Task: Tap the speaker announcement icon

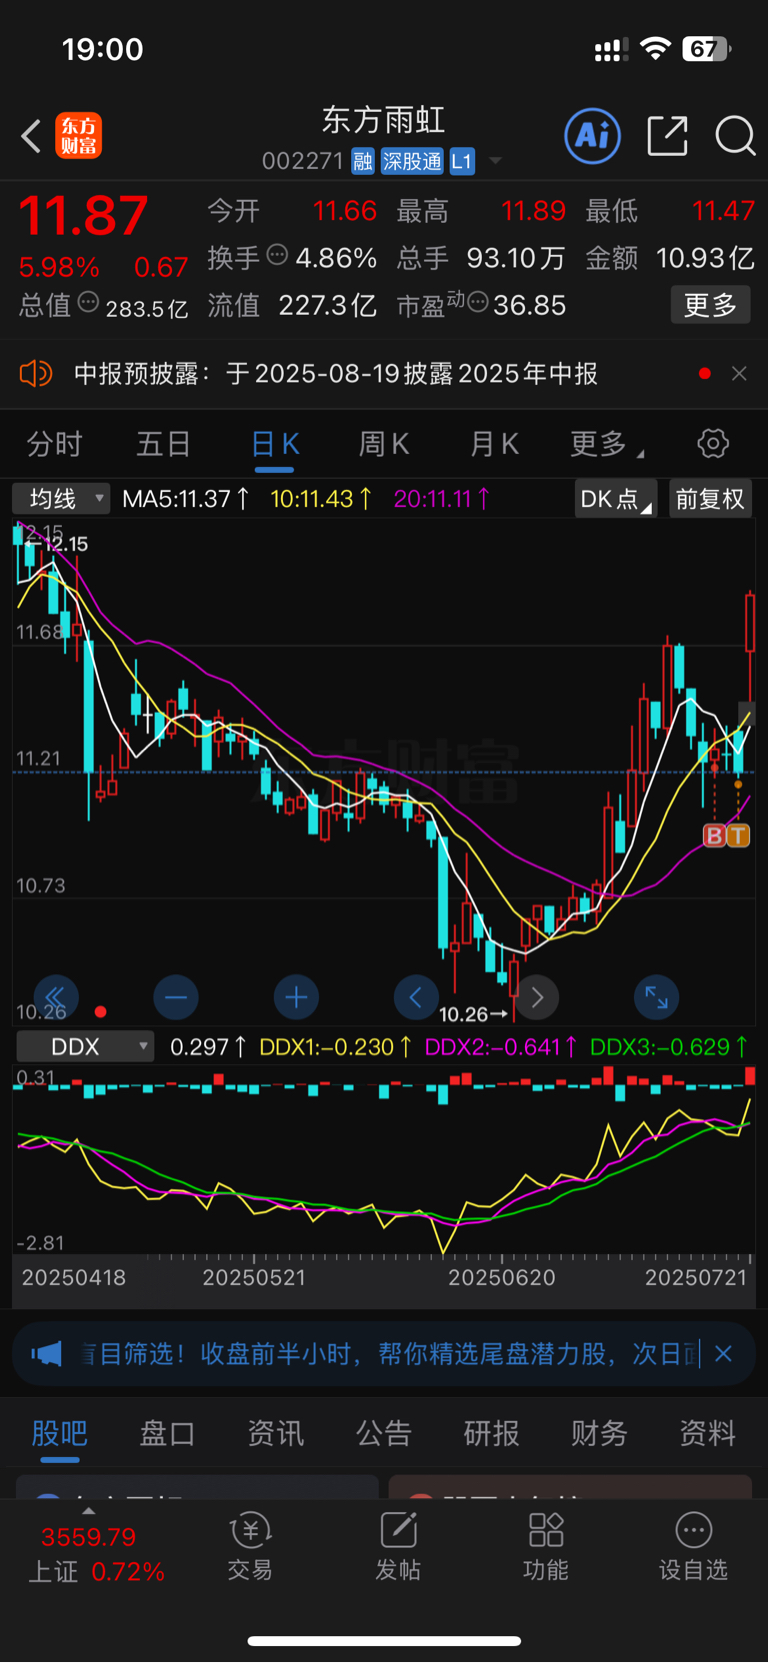Action: [x=35, y=374]
